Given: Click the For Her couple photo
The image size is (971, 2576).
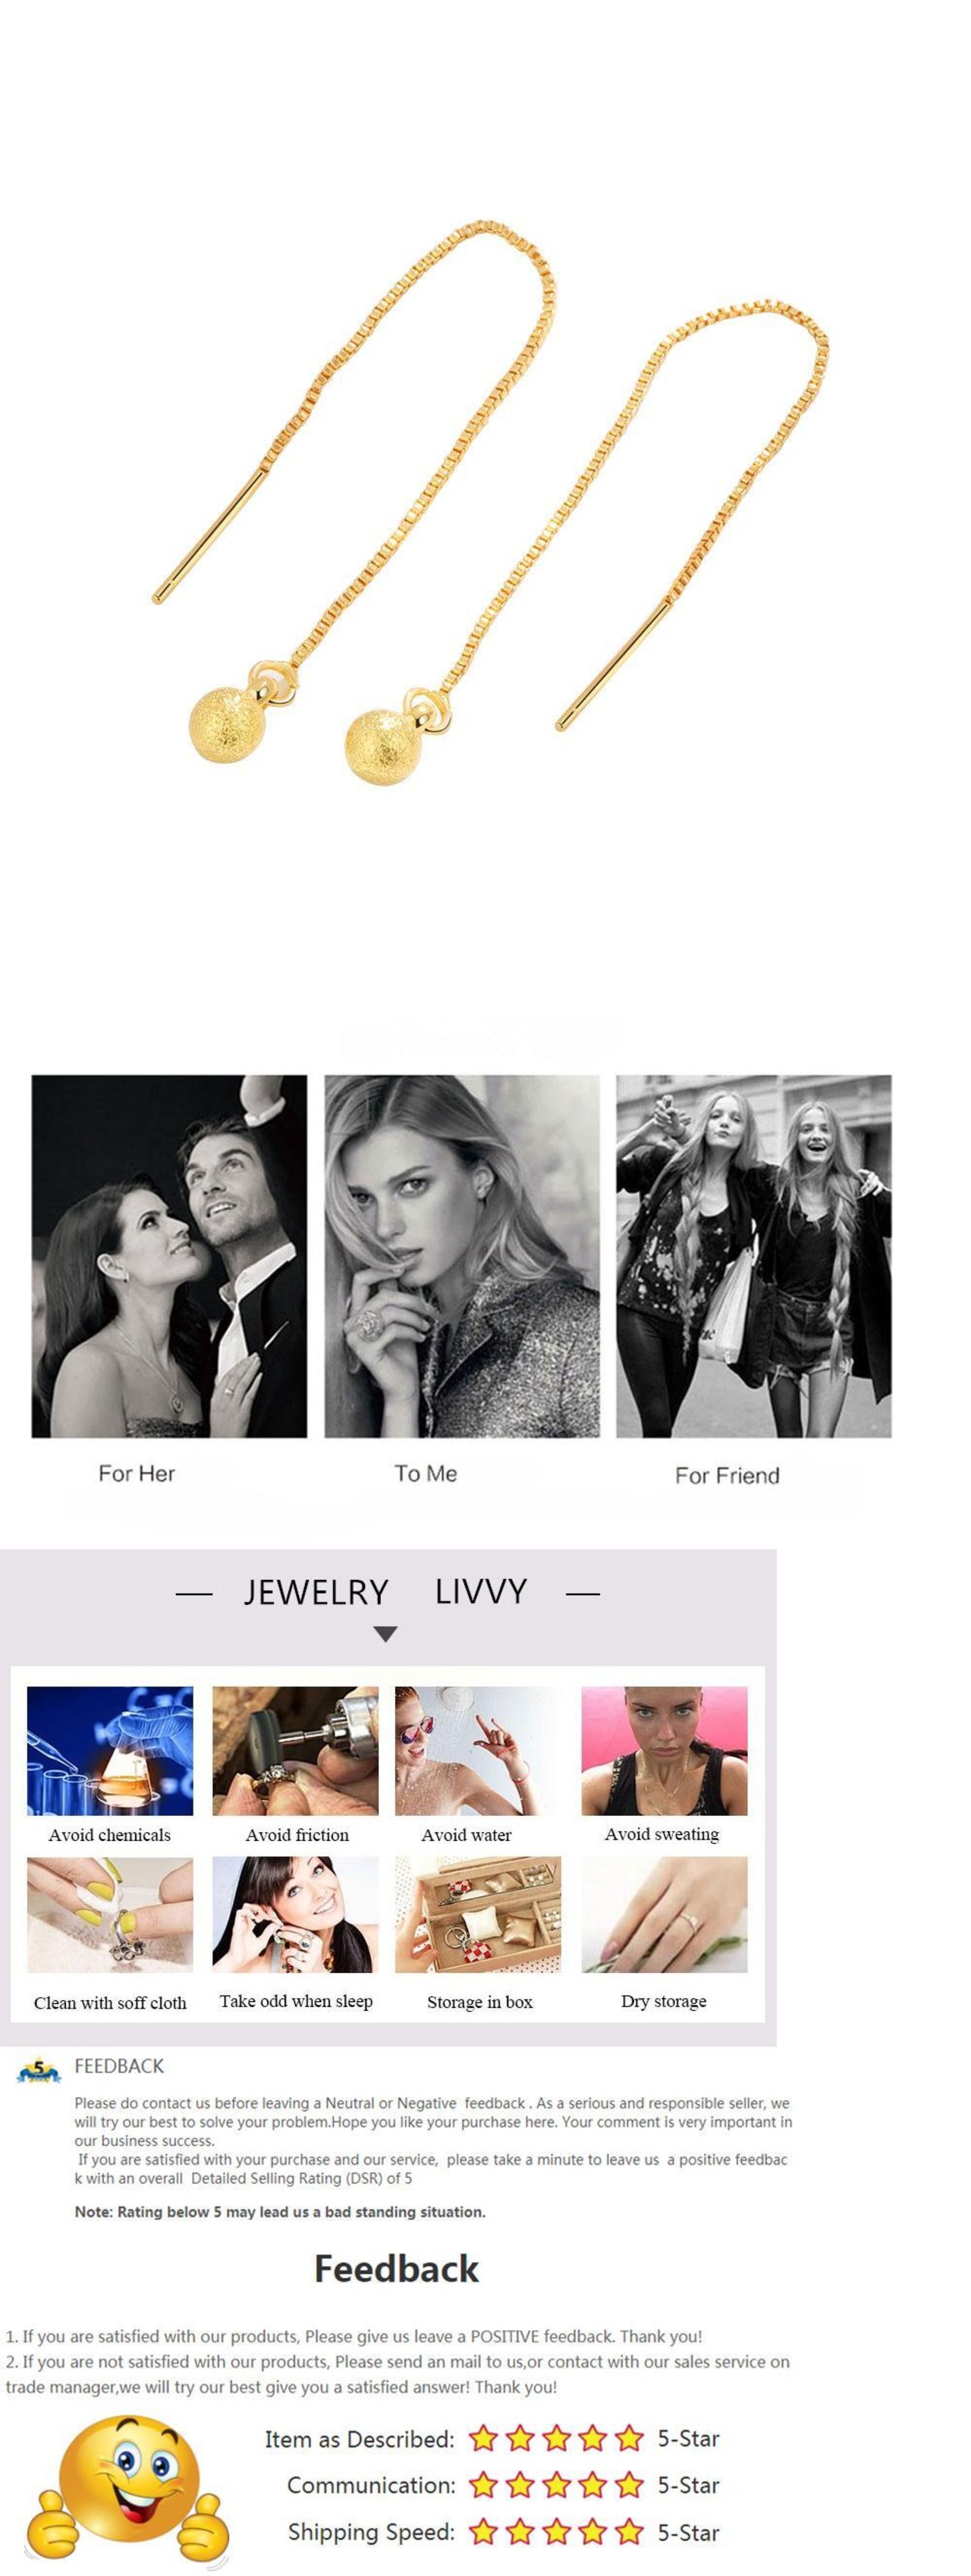Looking at the screenshot, I should click(x=169, y=1256).
